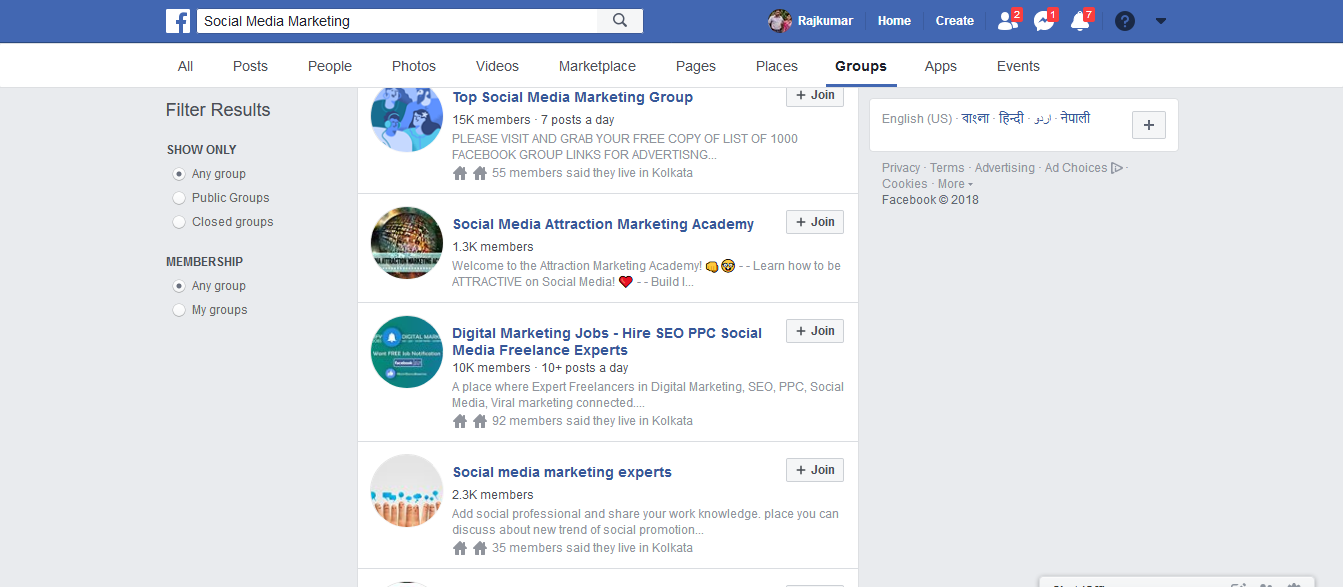Screen dimensions: 1343x587
Task: Join Social Media Attraction Marketing Academy
Action: [815, 222]
